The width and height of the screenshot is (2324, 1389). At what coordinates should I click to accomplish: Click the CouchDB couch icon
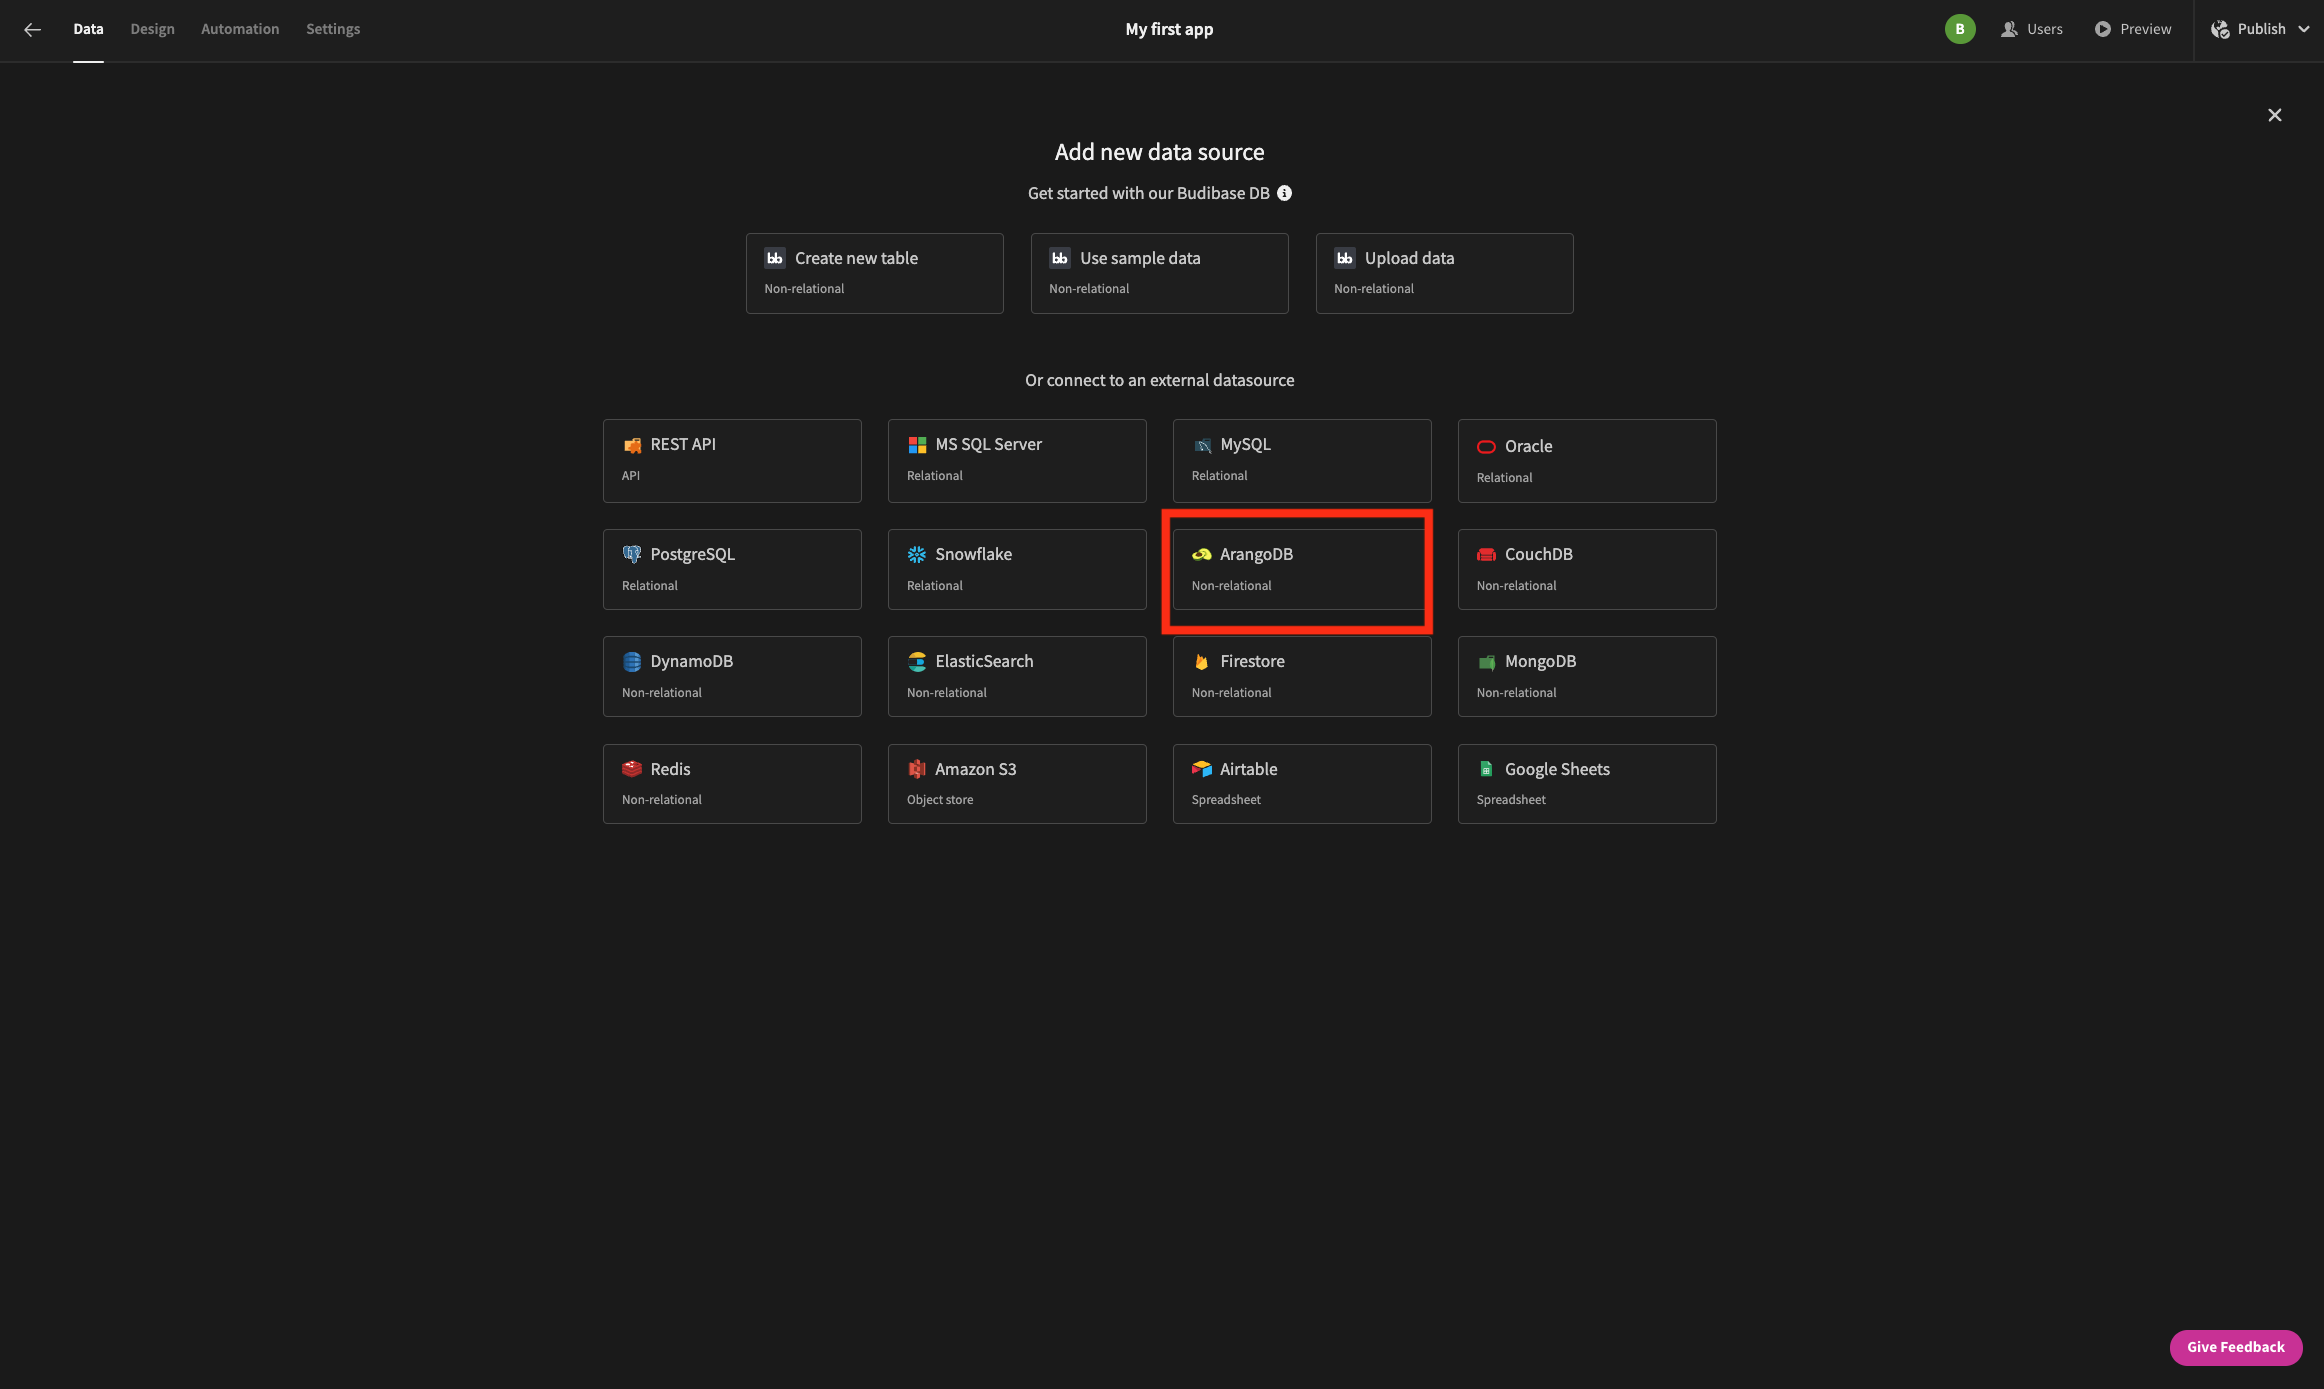click(x=1486, y=554)
